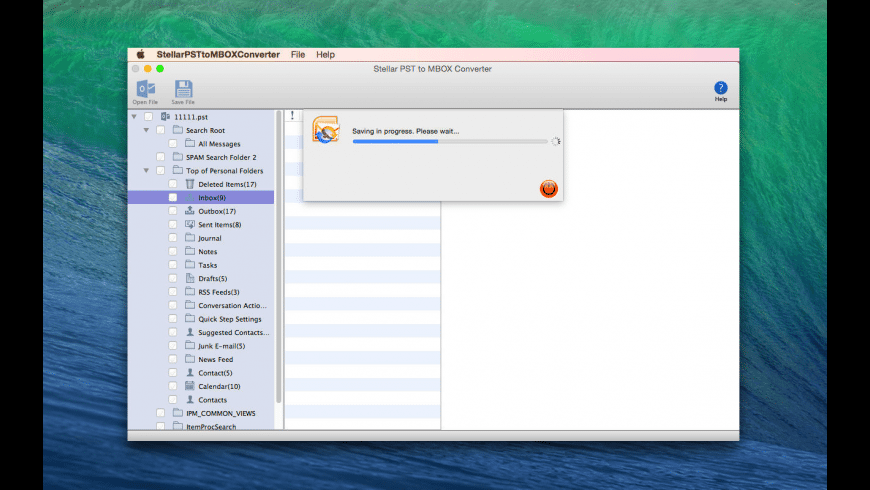Collapse Top of Personal Folders

tap(146, 170)
